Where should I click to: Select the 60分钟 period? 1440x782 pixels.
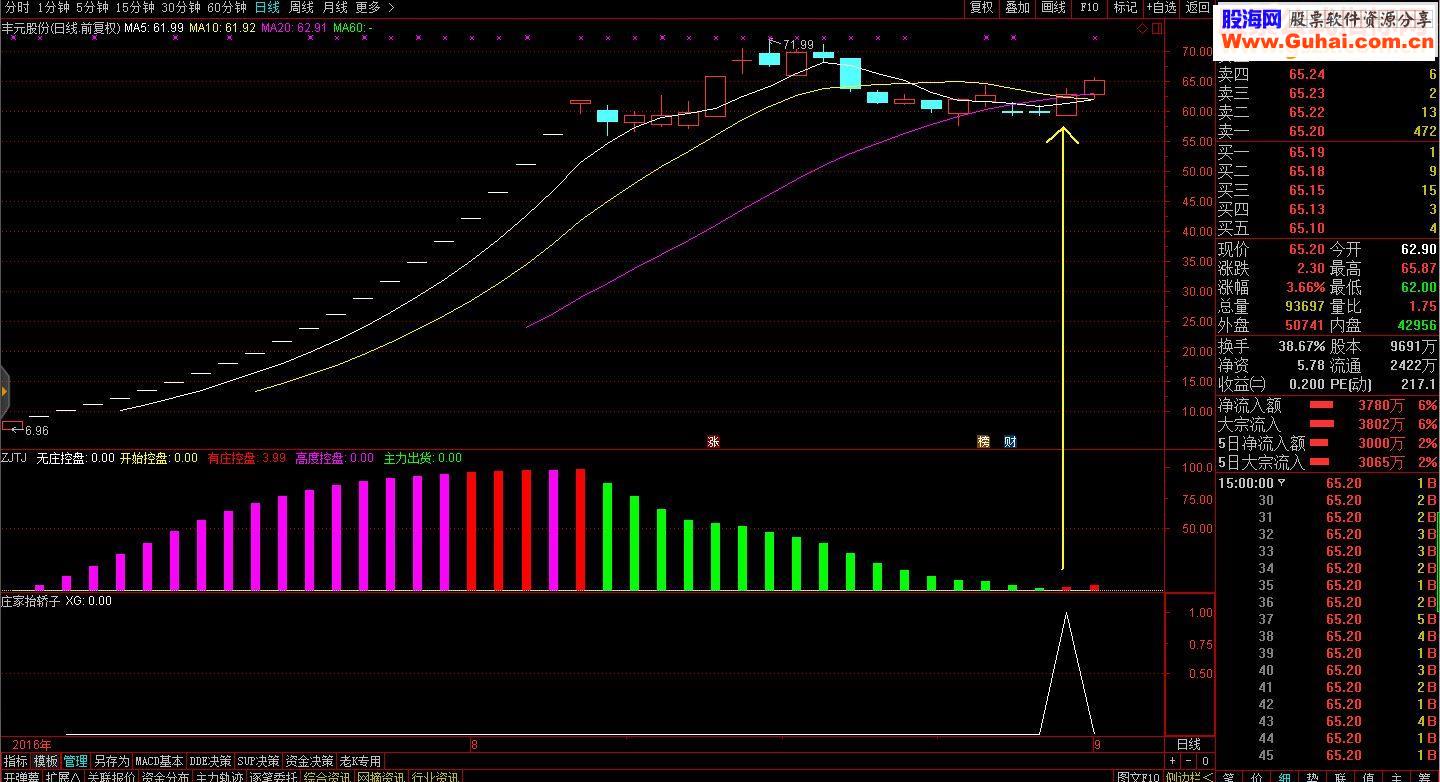pyautogui.click(x=227, y=7)
